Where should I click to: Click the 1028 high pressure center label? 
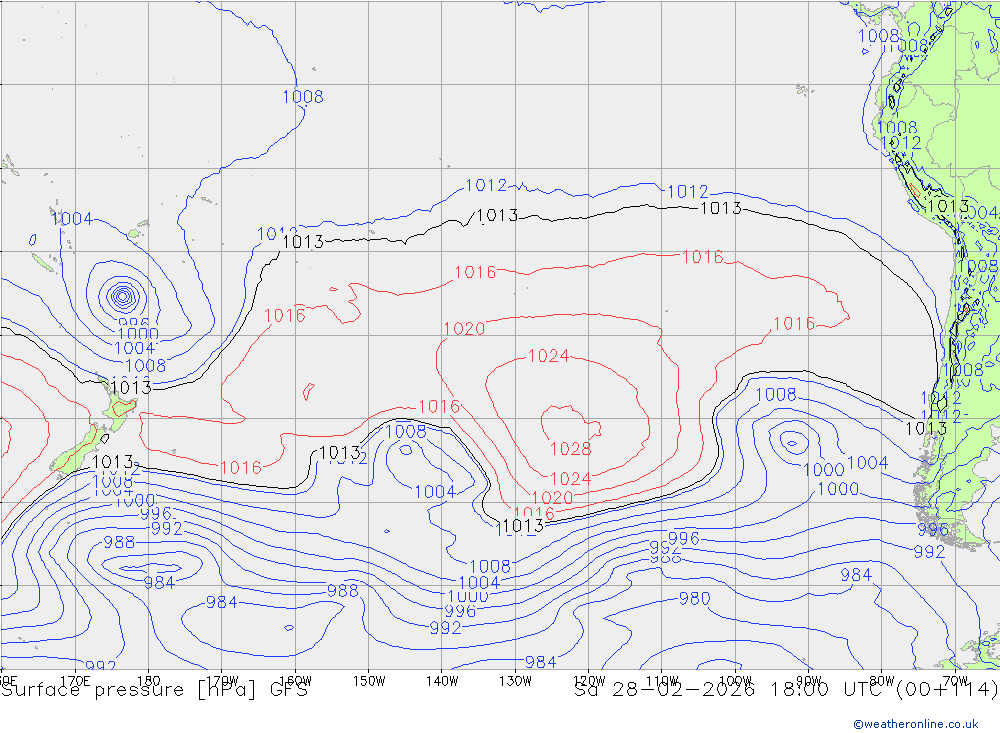[570, 449]
